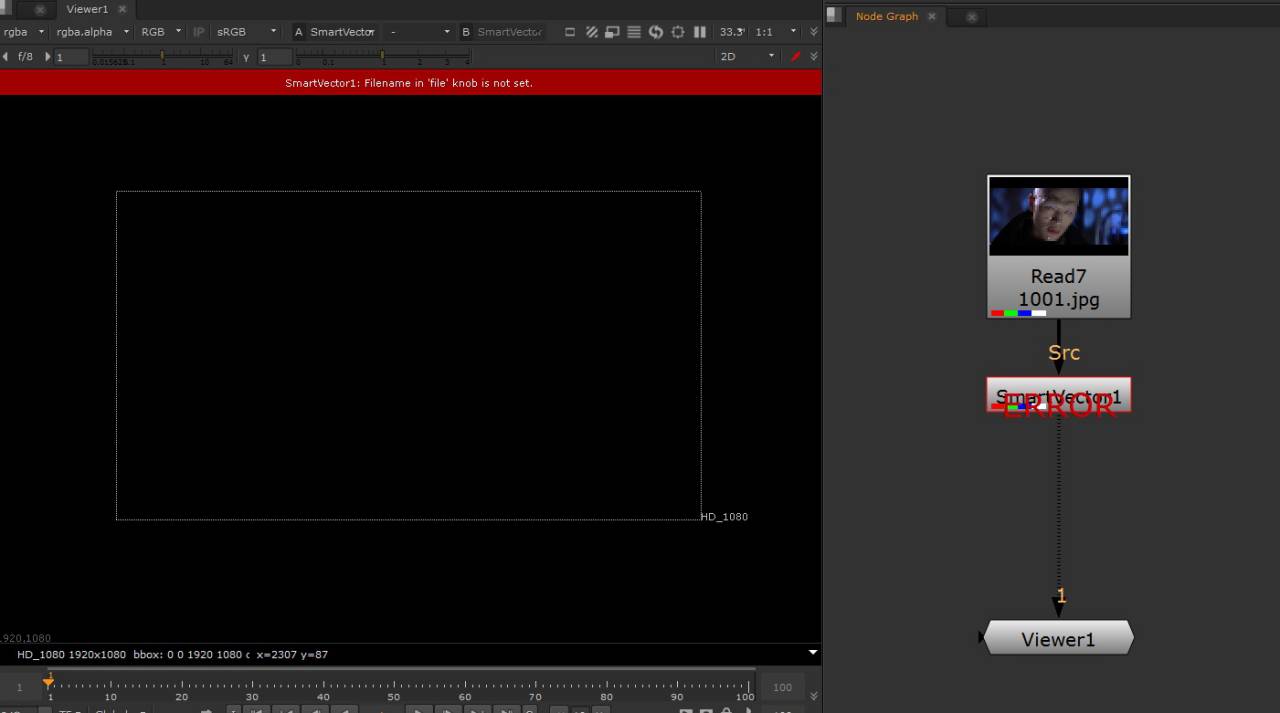Open the 33.3 zoom level dropdown
The width and height of the screenshot is (1280, 713).
(732, 32)
